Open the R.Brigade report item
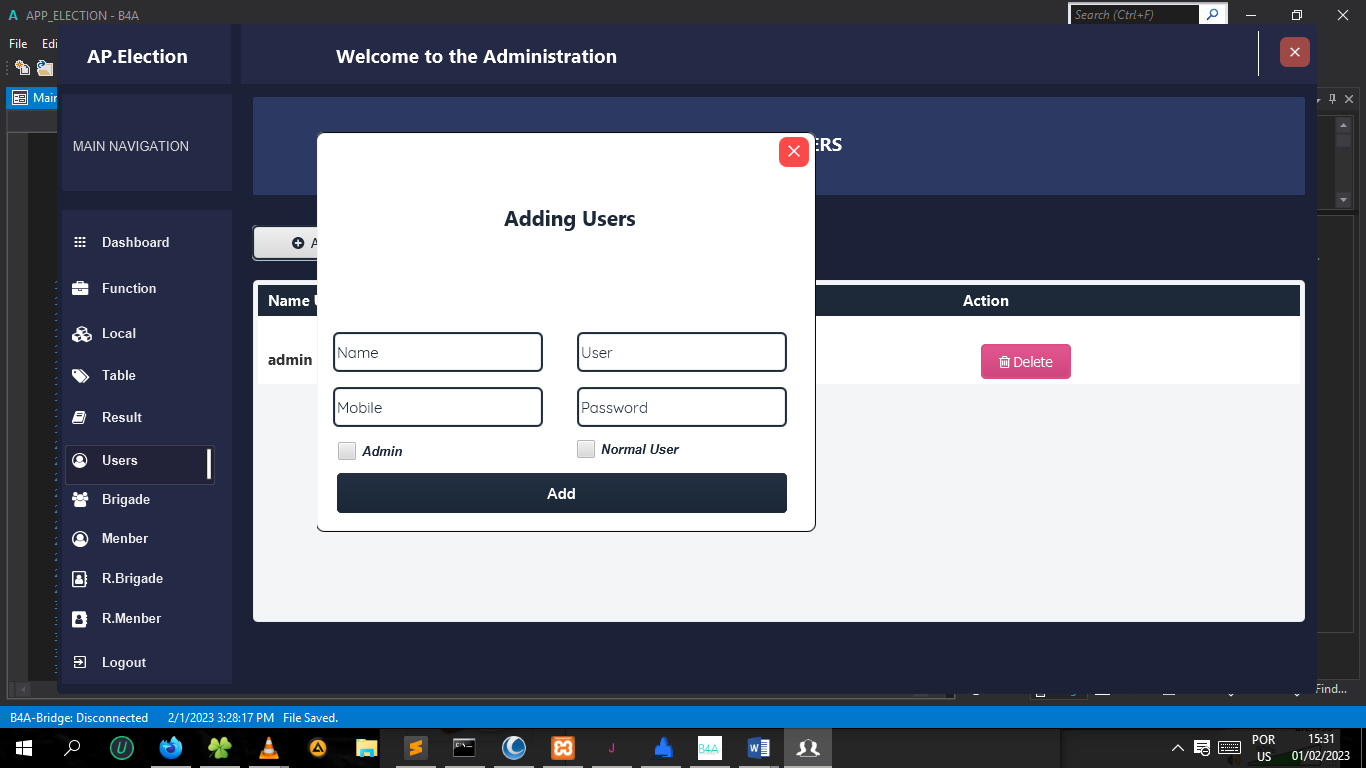 pos(132,578)
